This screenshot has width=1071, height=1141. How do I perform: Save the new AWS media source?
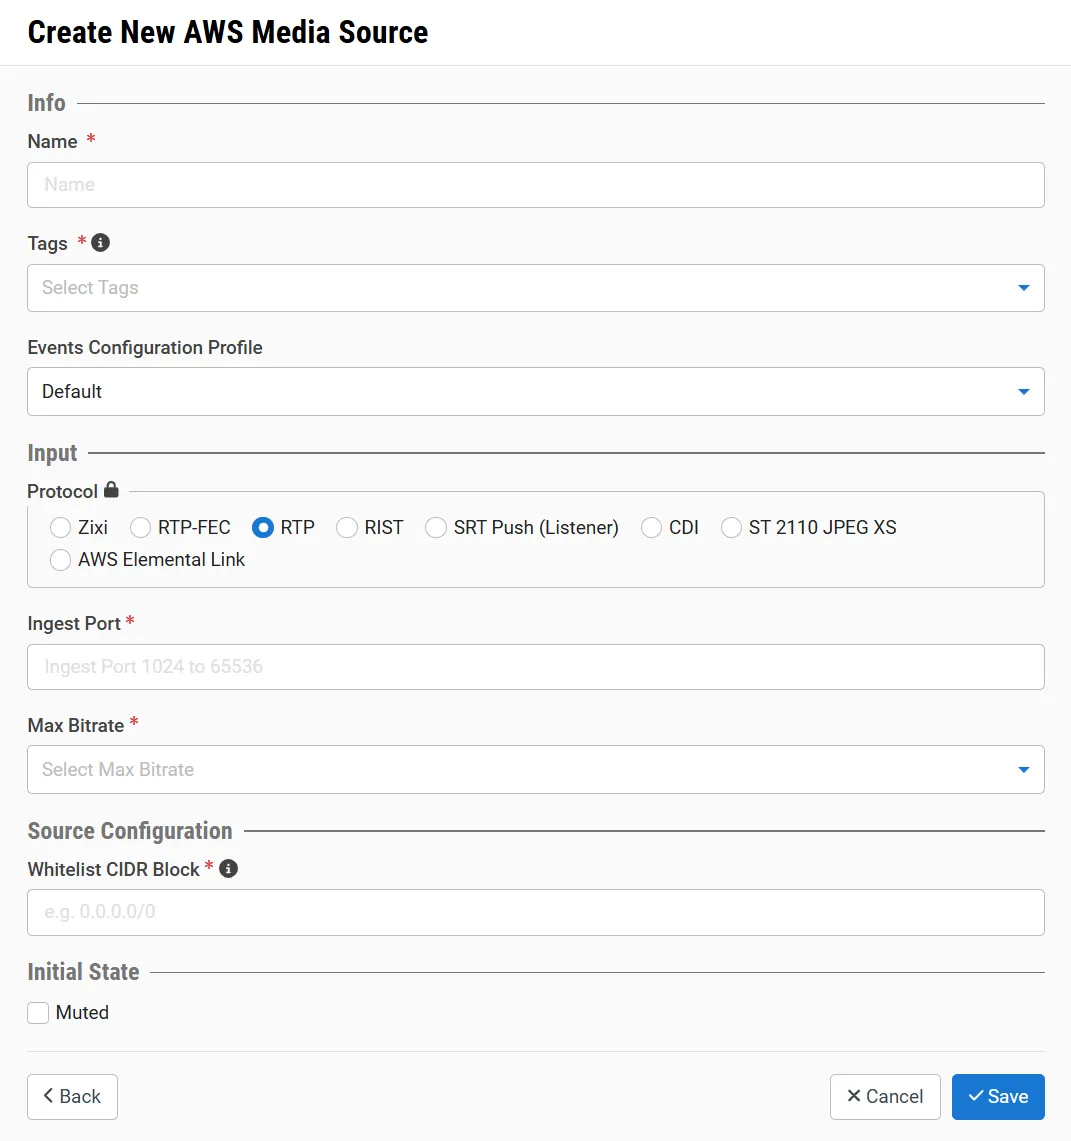(x=998, y=1097)
